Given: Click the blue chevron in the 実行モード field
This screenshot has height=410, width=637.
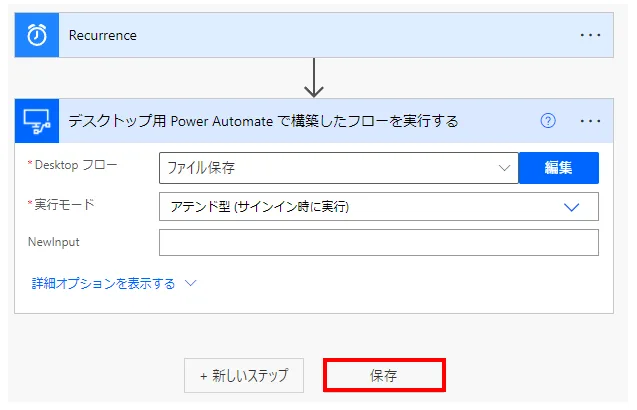Looking at the screenshot, I should (x=572, y=207).
